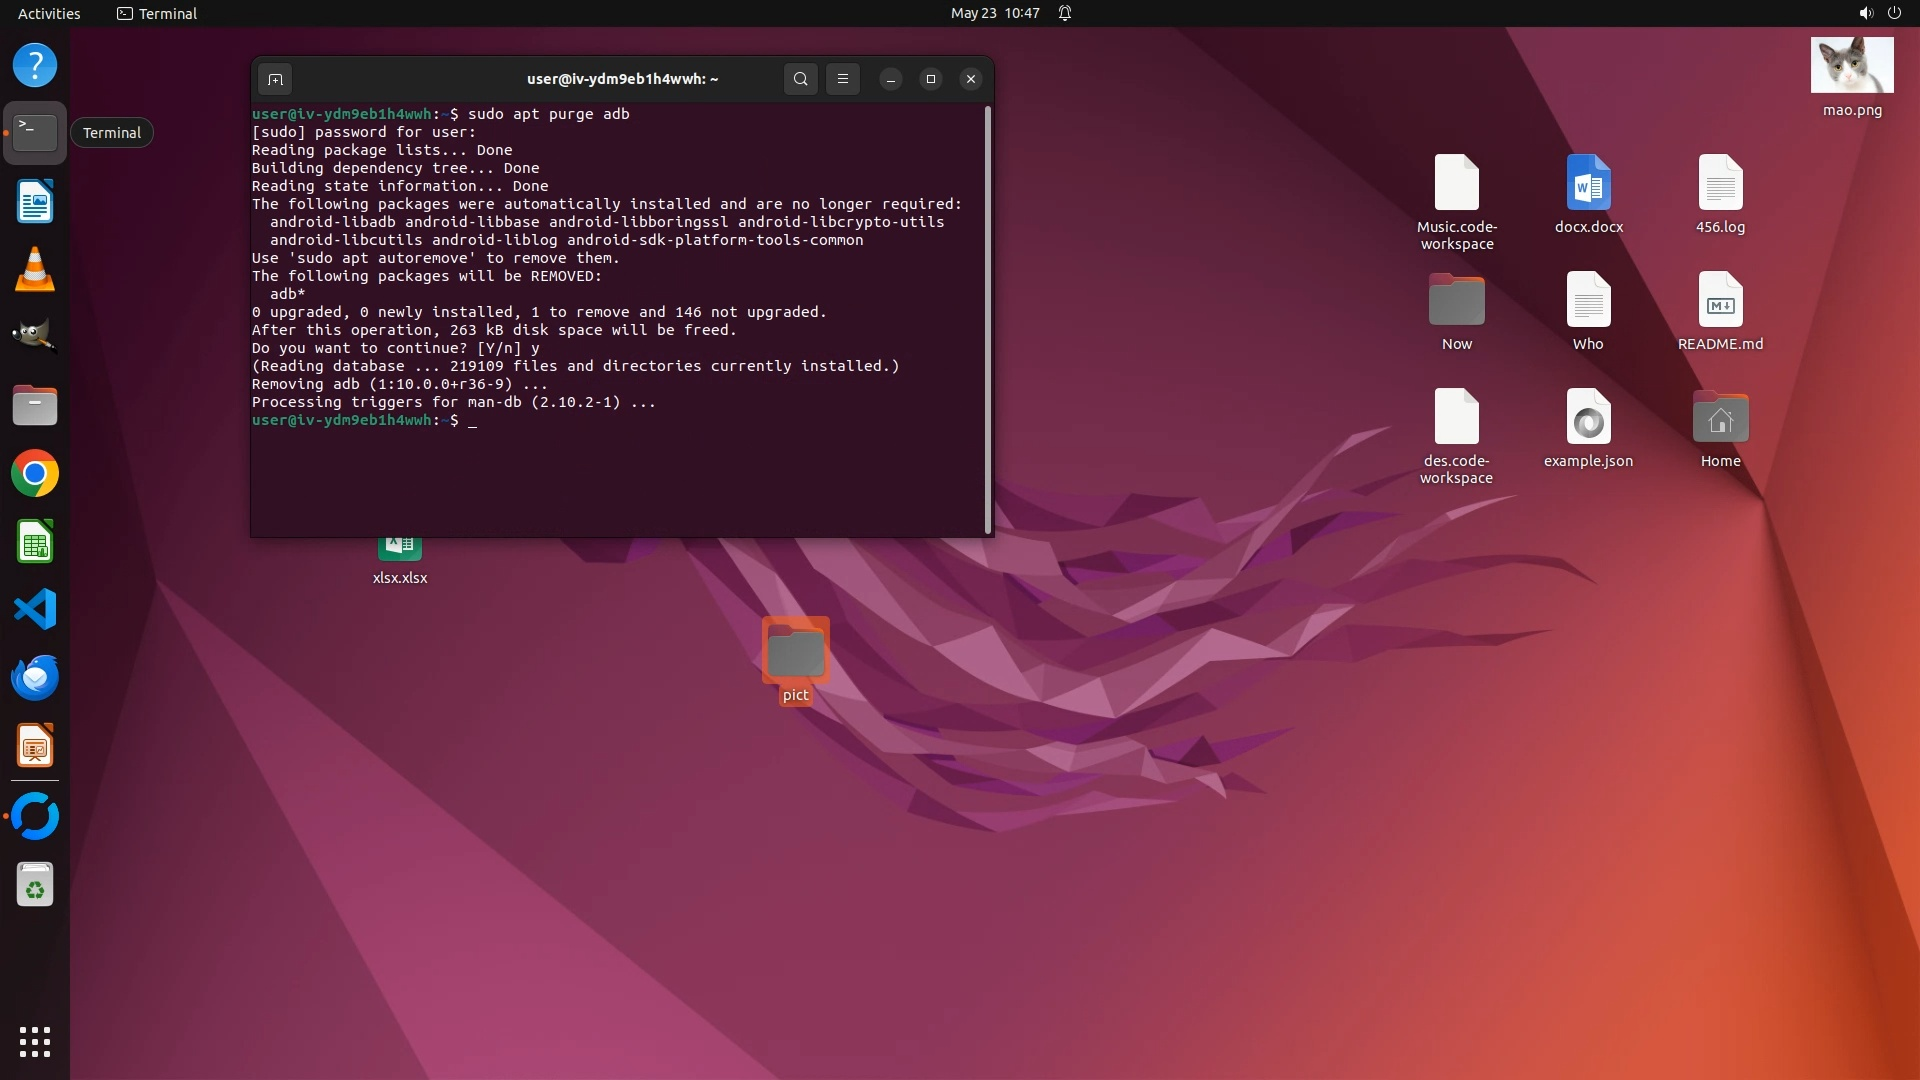1920x1080 pixels.
Task: Click the terminal vertical scrollbar
Action: (988, 320)
